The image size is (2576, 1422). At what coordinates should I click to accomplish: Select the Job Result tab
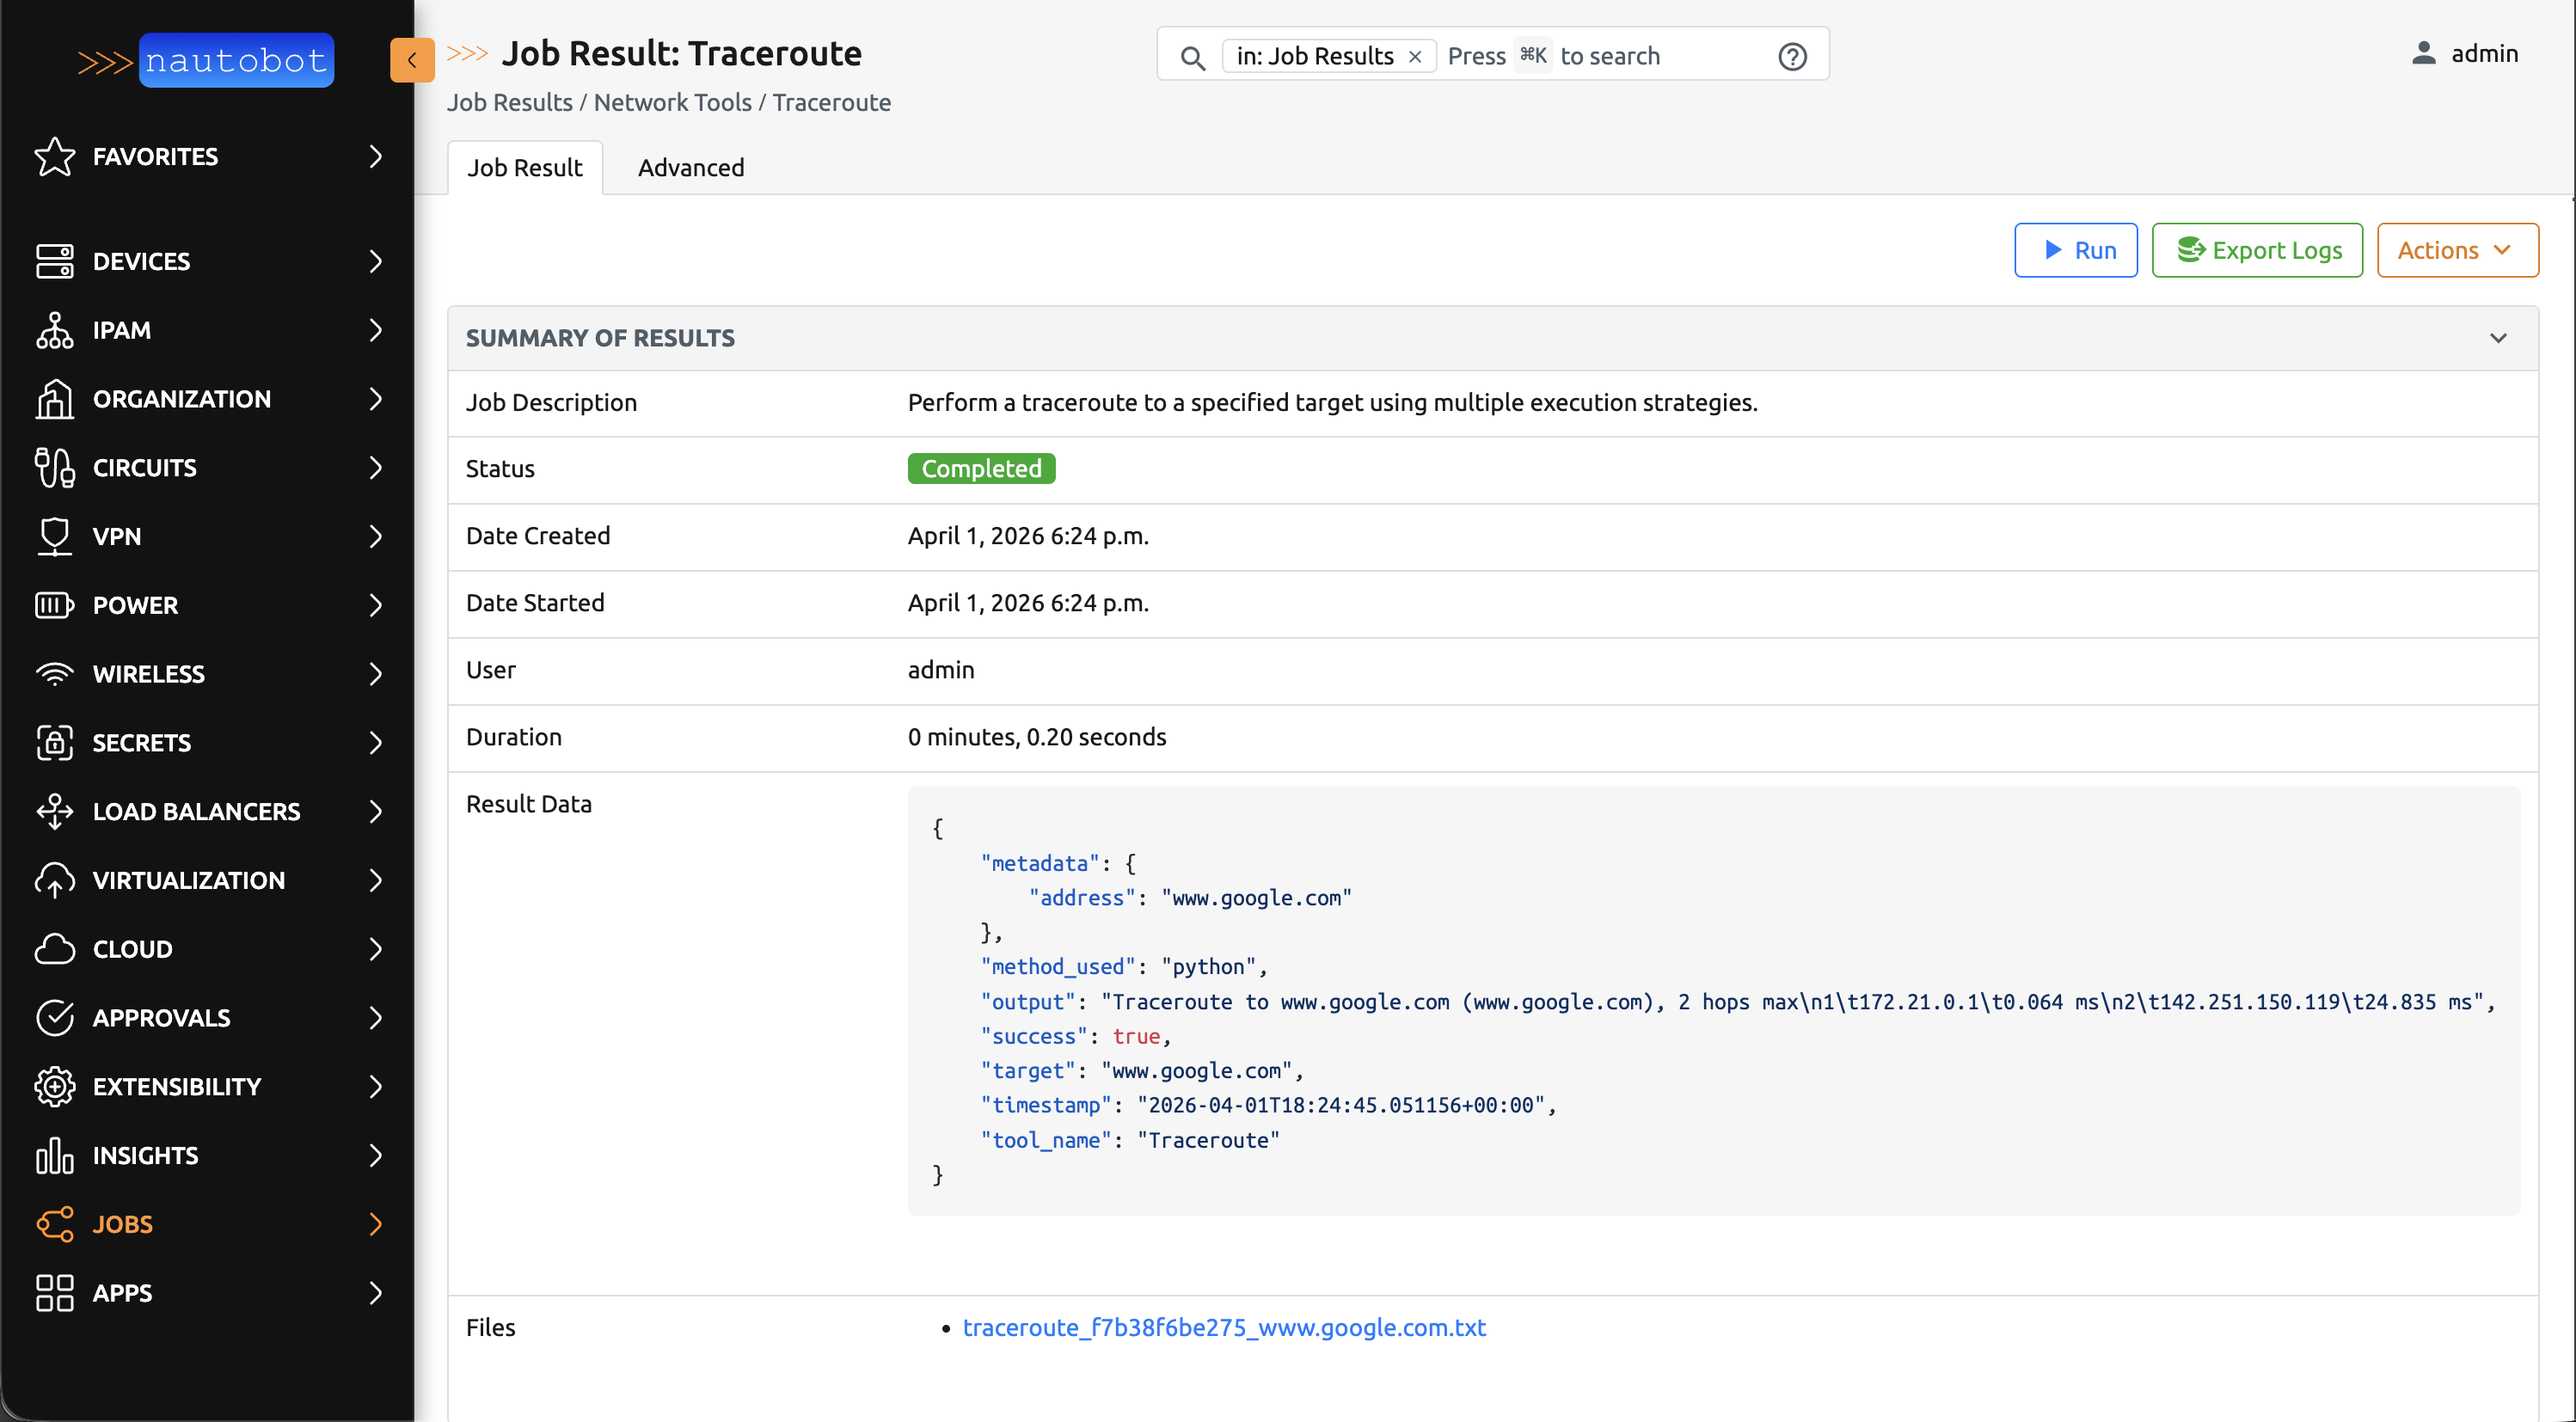[524, 168]
